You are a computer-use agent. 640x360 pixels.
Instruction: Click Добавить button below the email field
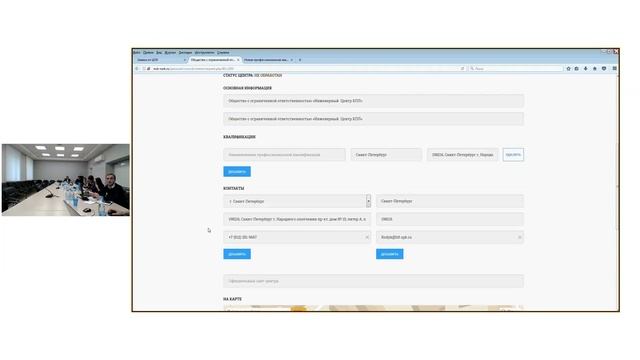390,254
